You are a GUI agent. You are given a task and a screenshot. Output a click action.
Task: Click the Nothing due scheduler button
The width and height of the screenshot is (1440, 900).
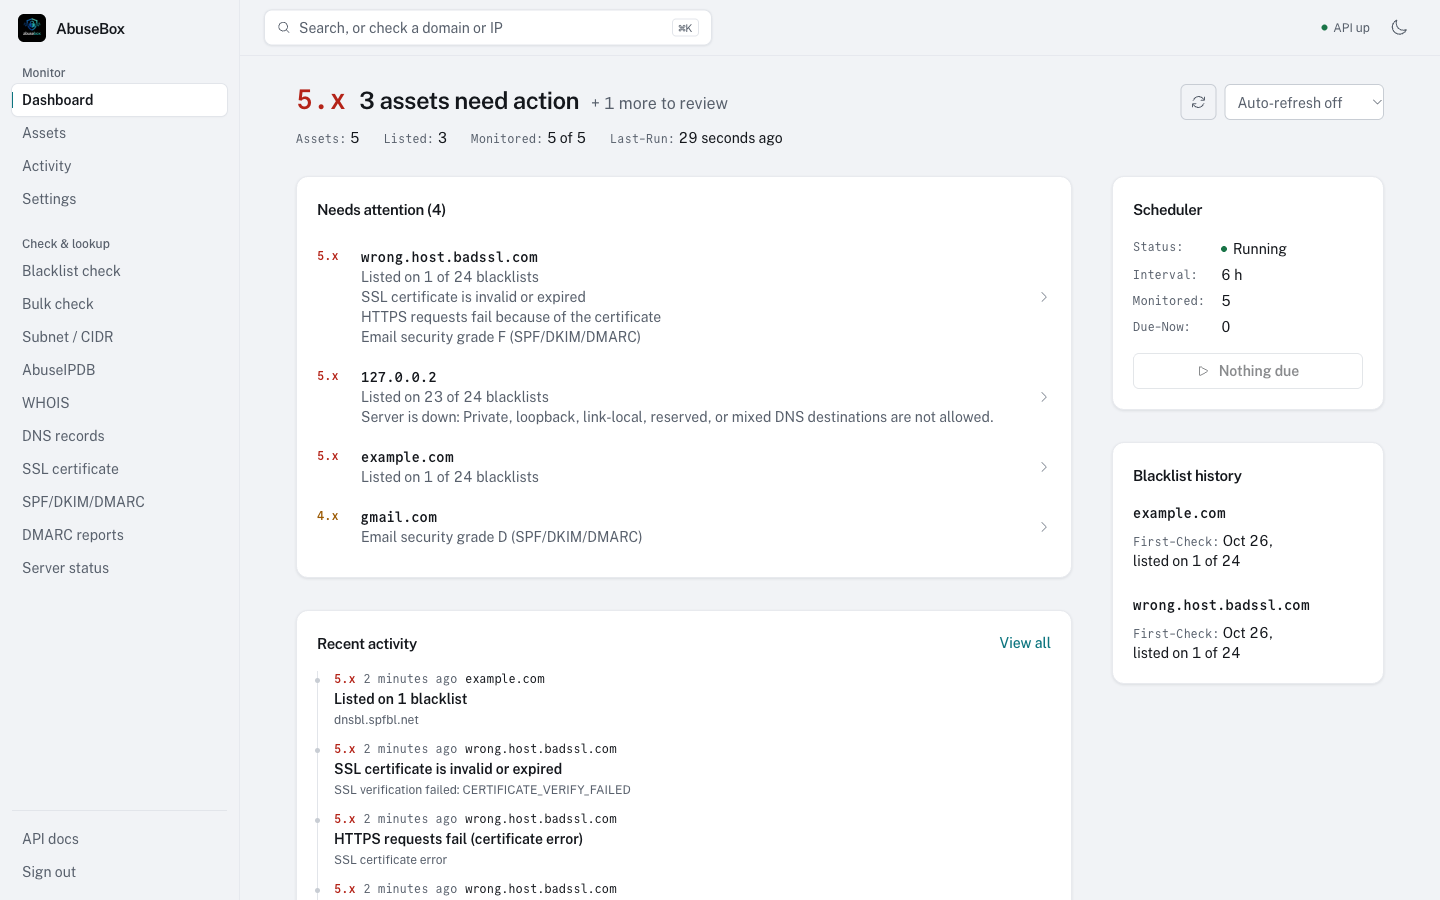[x=1248, y=371]
